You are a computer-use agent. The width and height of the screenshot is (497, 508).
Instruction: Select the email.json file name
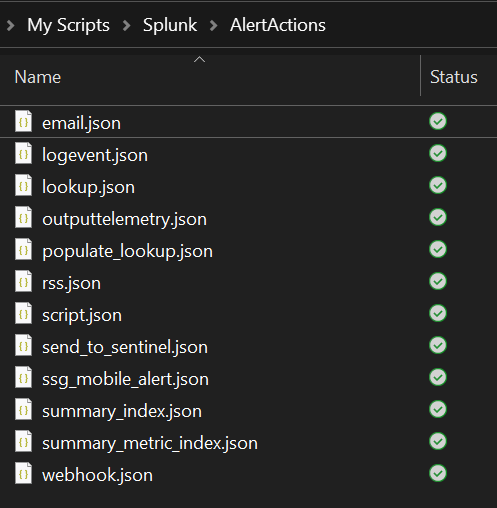[x=81, y=123]
